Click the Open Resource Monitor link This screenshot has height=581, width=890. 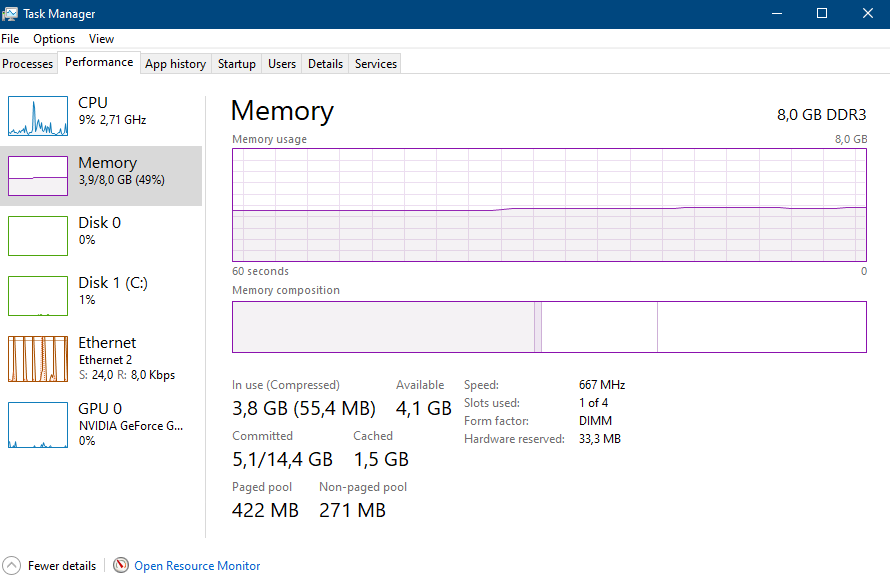(197, 566)
